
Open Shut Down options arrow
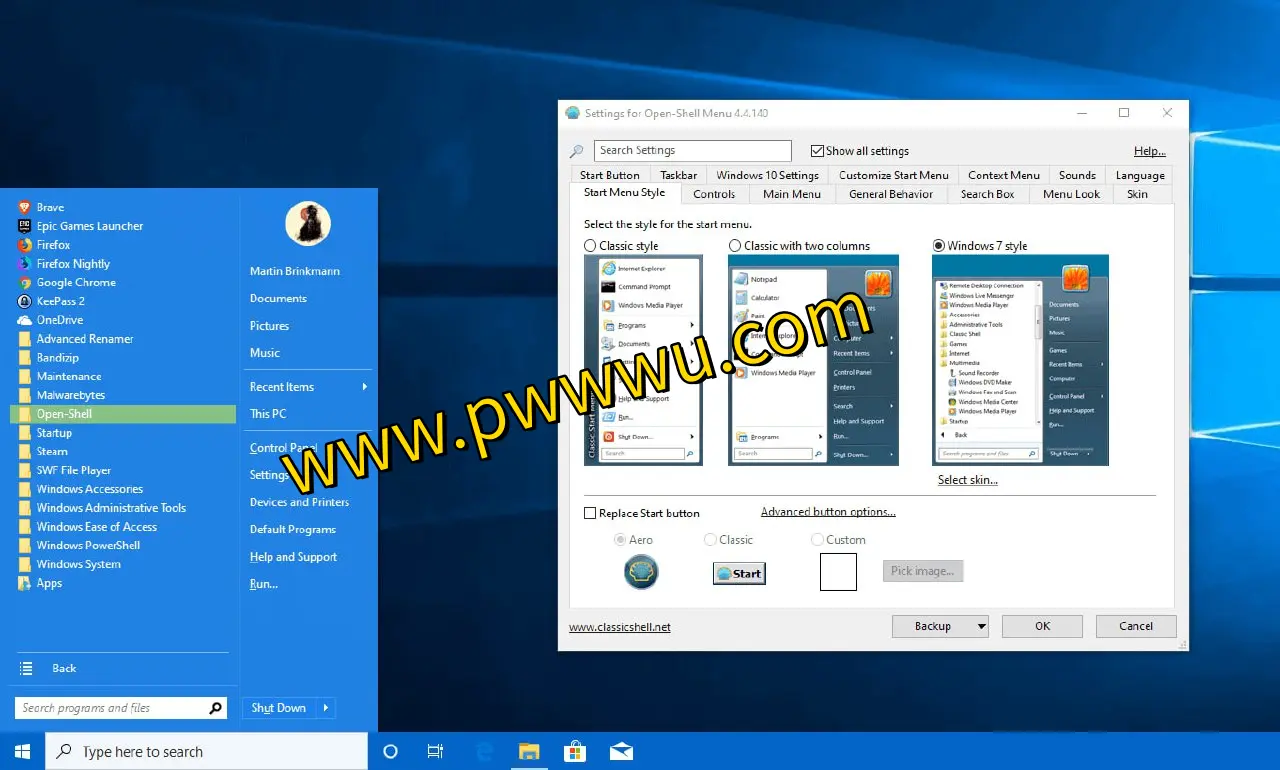325,708
